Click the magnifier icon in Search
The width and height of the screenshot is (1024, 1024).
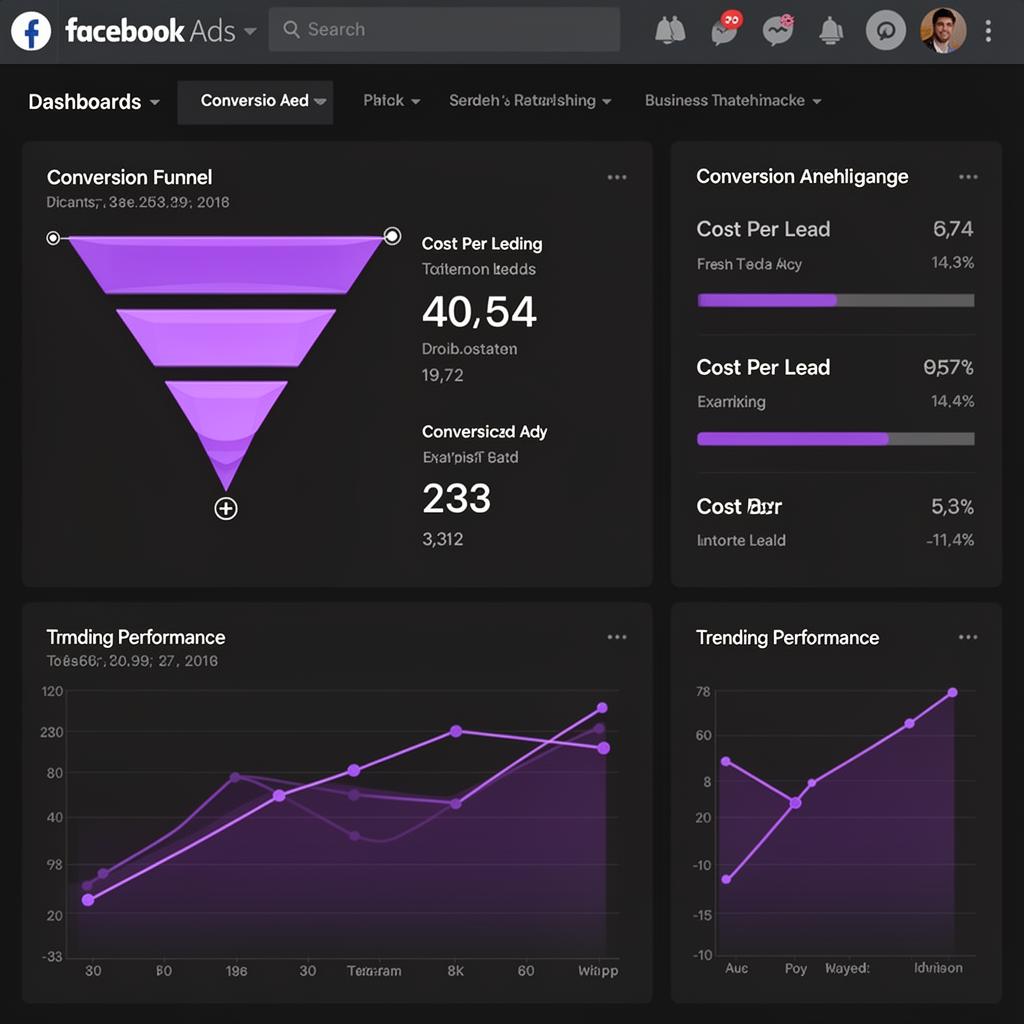(291, 29)
